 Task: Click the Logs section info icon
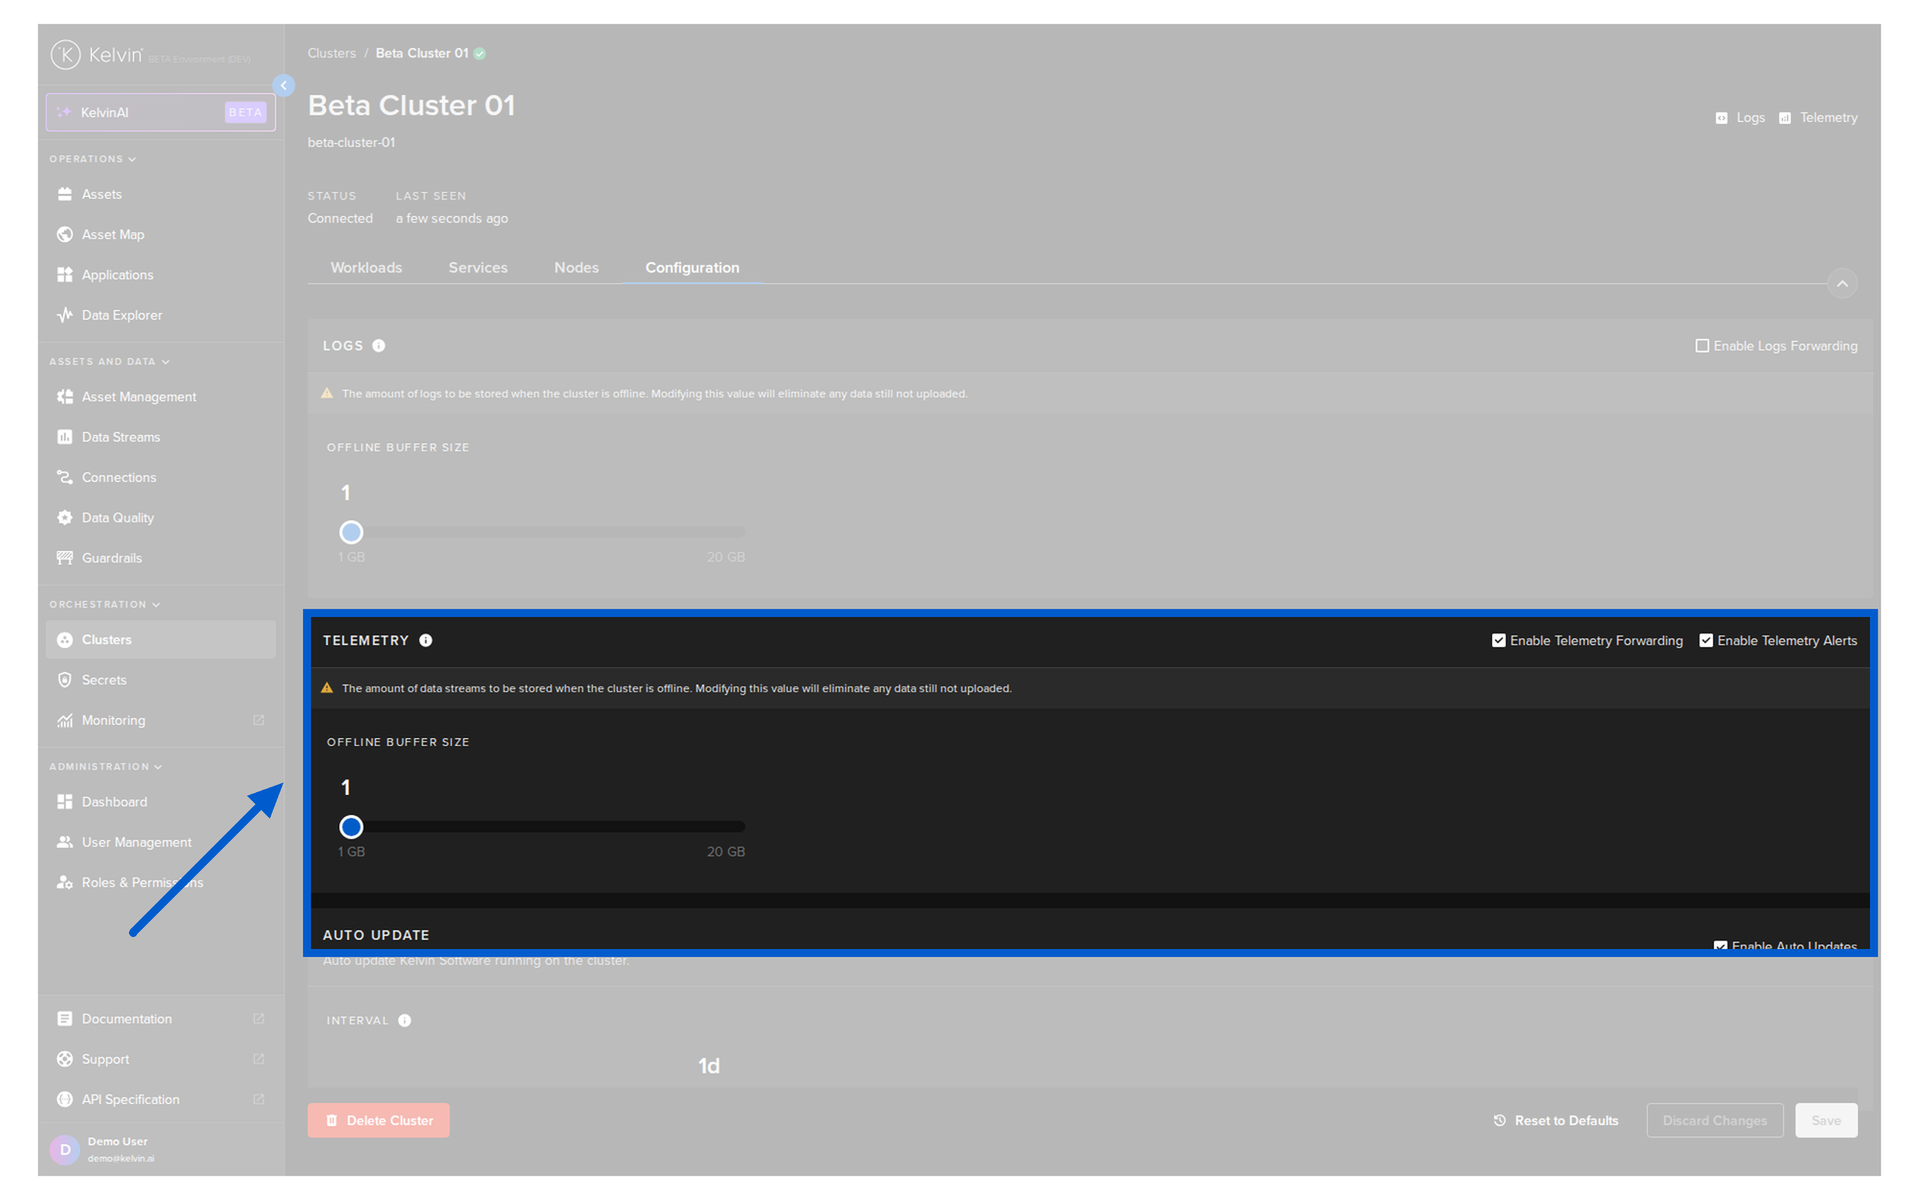tap(379, 346)
